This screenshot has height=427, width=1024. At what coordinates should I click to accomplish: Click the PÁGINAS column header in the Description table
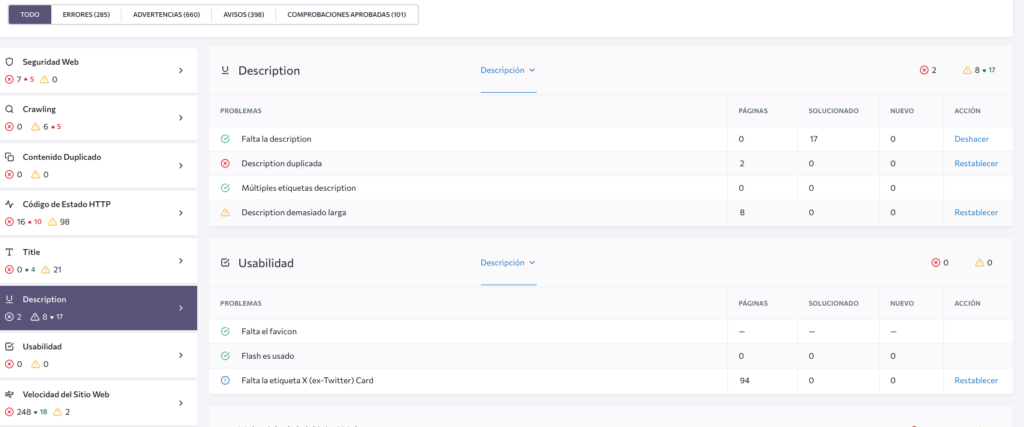tap(752, 111)
